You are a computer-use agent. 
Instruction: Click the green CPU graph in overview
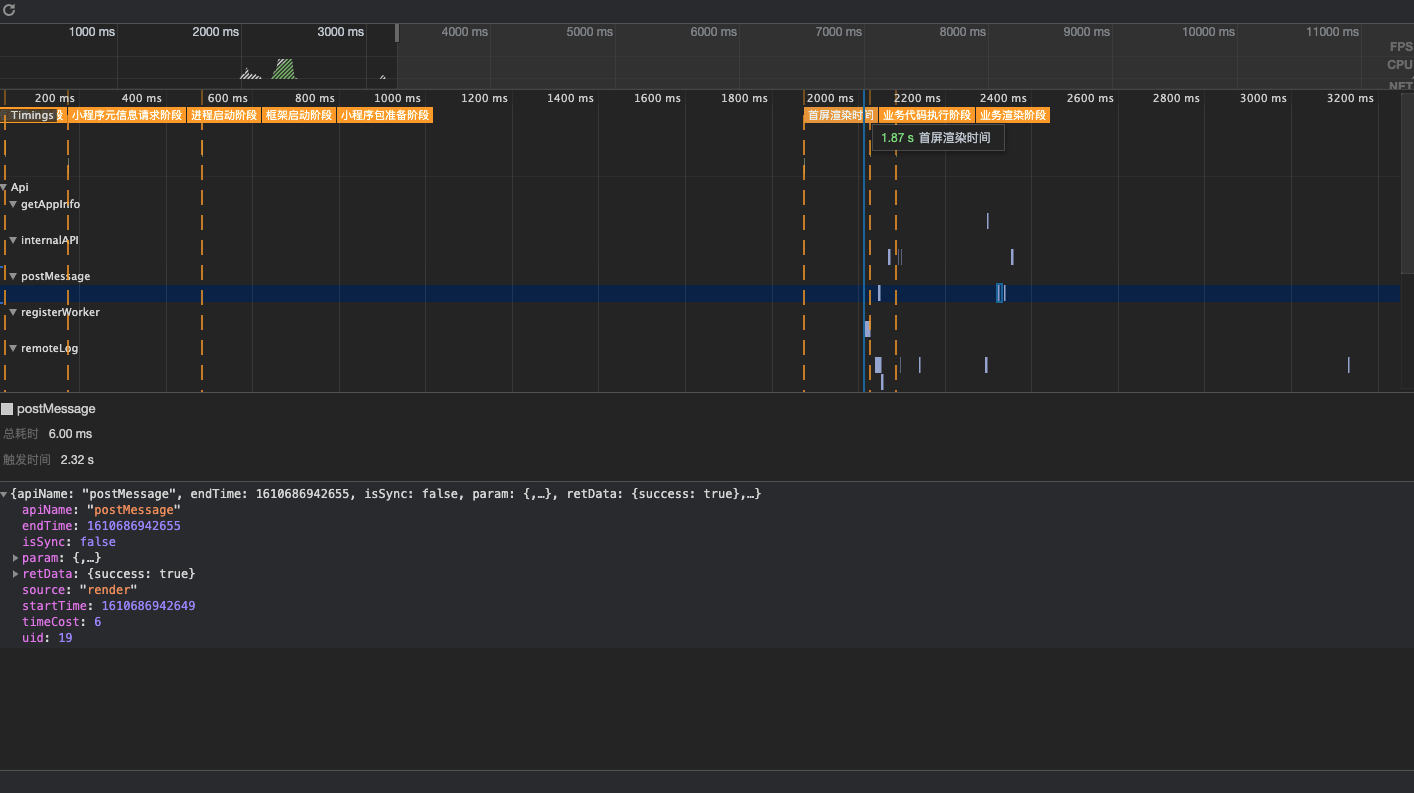[x=284, y=69]
